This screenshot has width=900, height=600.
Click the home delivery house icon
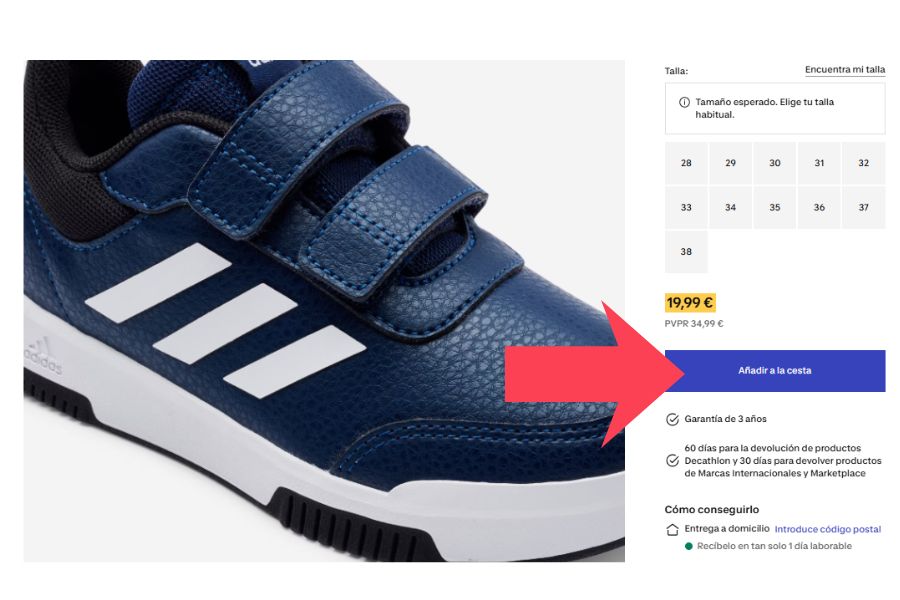point(672,529)
